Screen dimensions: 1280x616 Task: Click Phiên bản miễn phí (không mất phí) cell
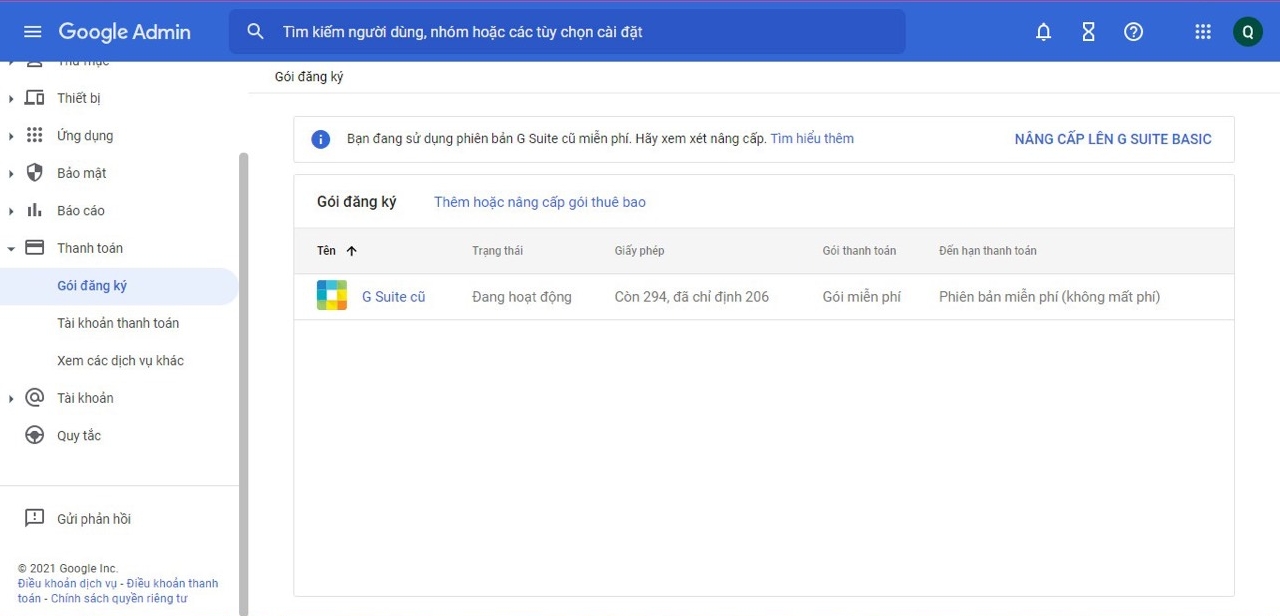(1049, 296)
